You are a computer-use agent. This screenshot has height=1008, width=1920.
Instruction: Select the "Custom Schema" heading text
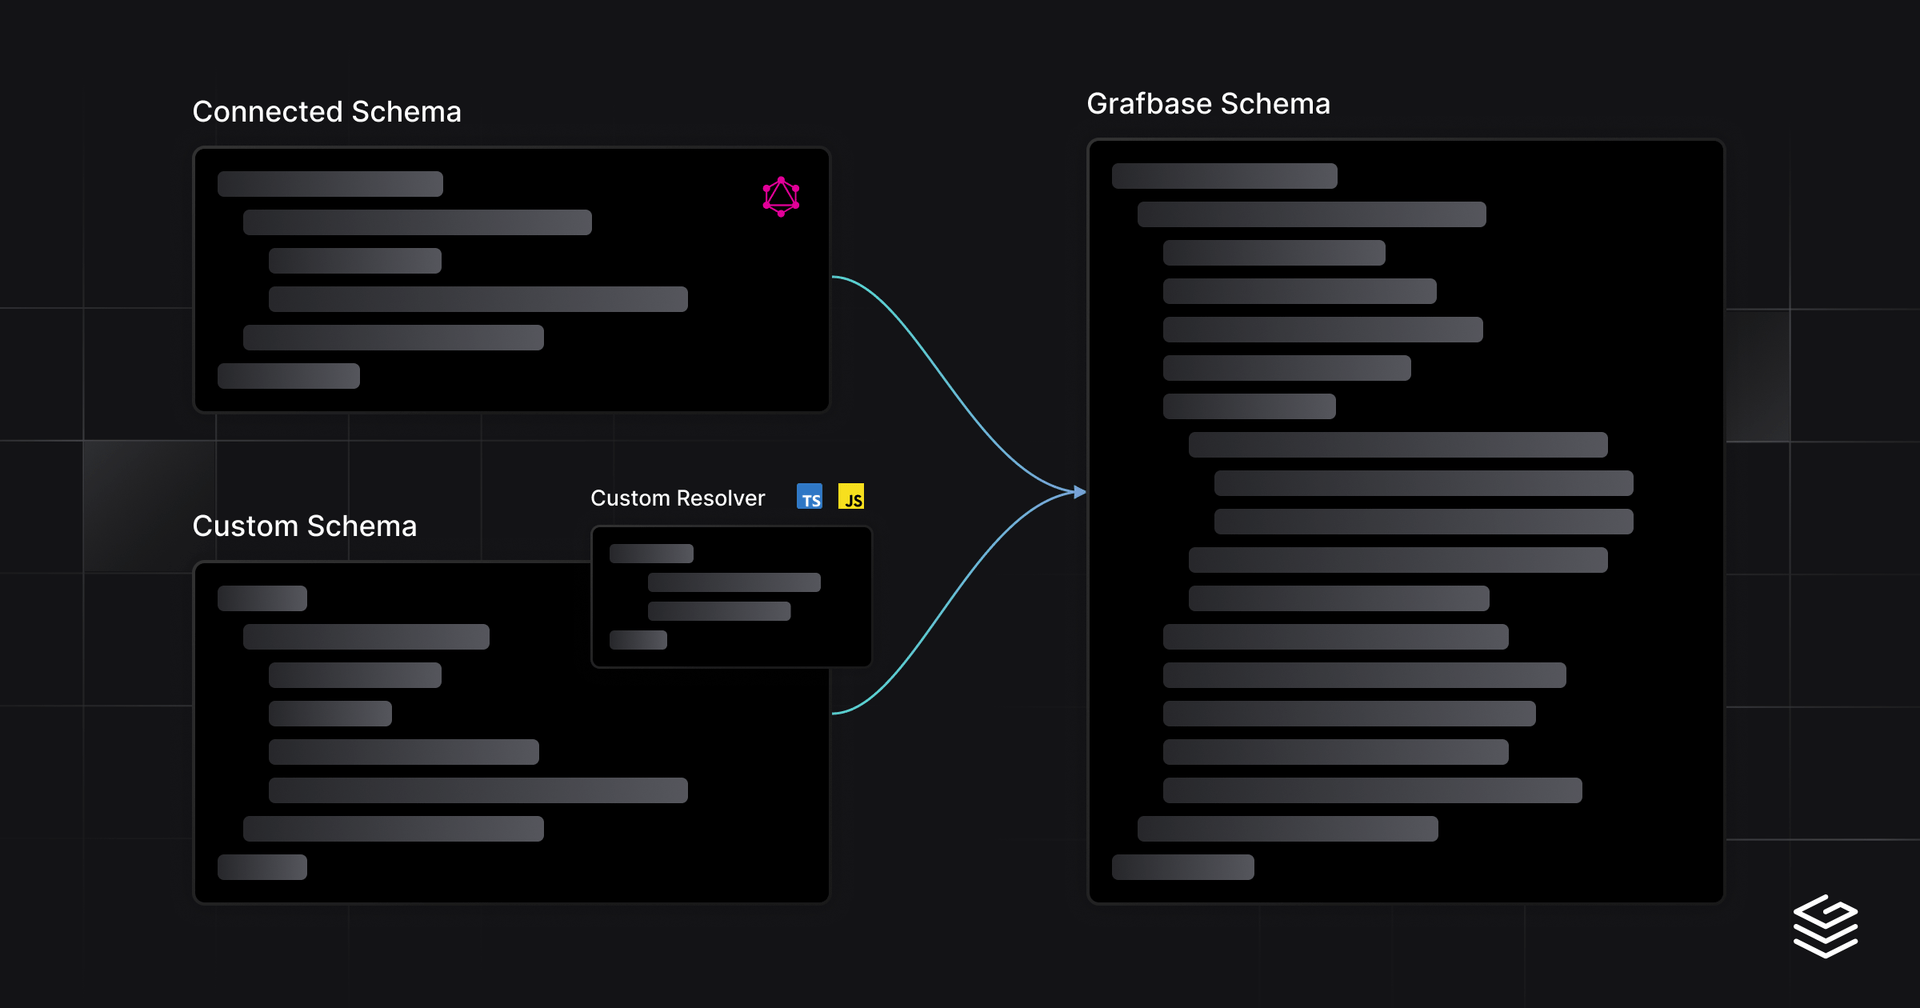pos(304,526)
